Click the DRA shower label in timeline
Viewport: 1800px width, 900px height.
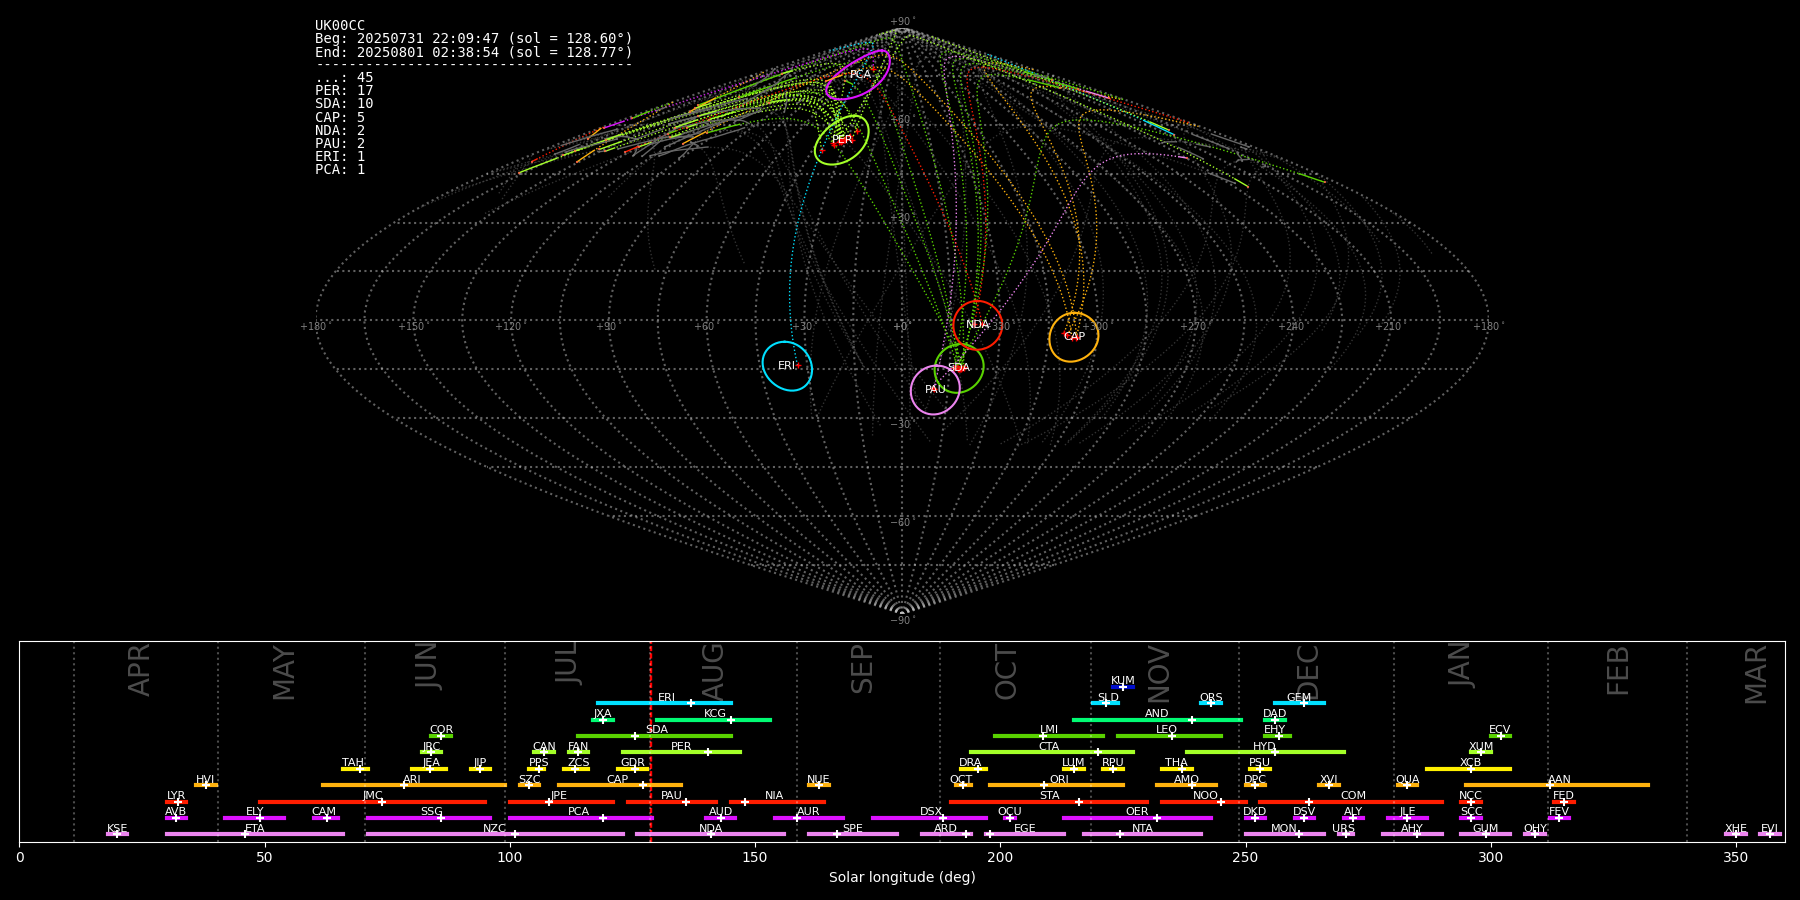tap(970, 763)
